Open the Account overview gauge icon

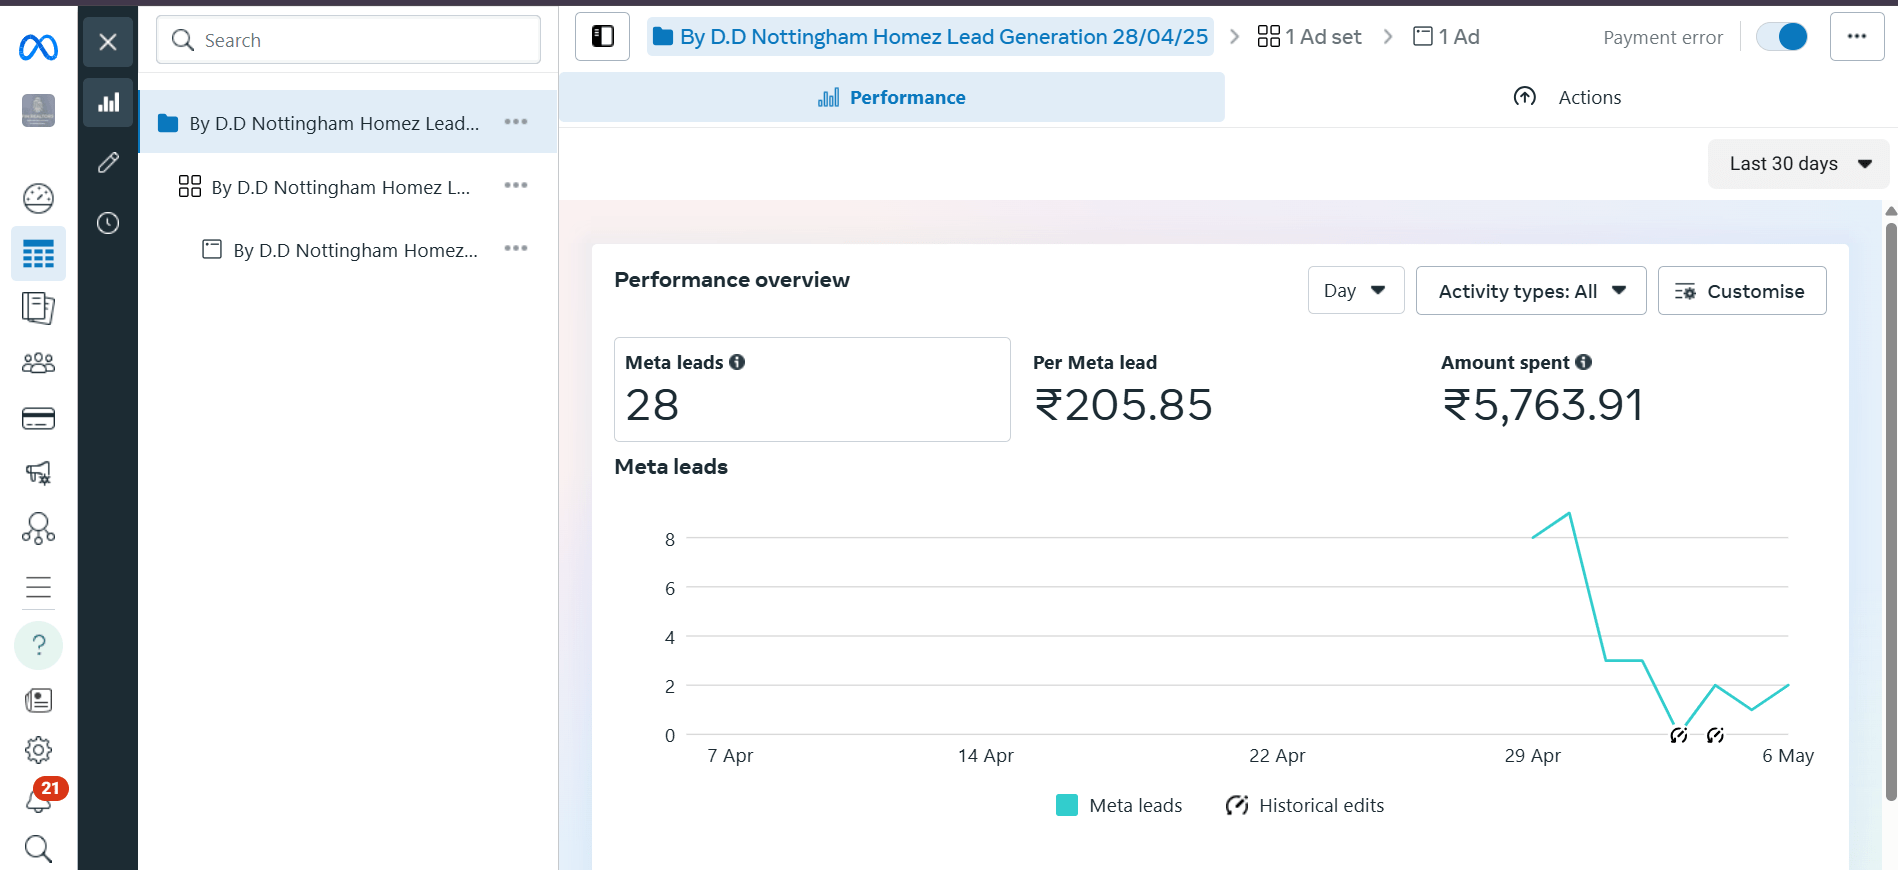[38, 198]
